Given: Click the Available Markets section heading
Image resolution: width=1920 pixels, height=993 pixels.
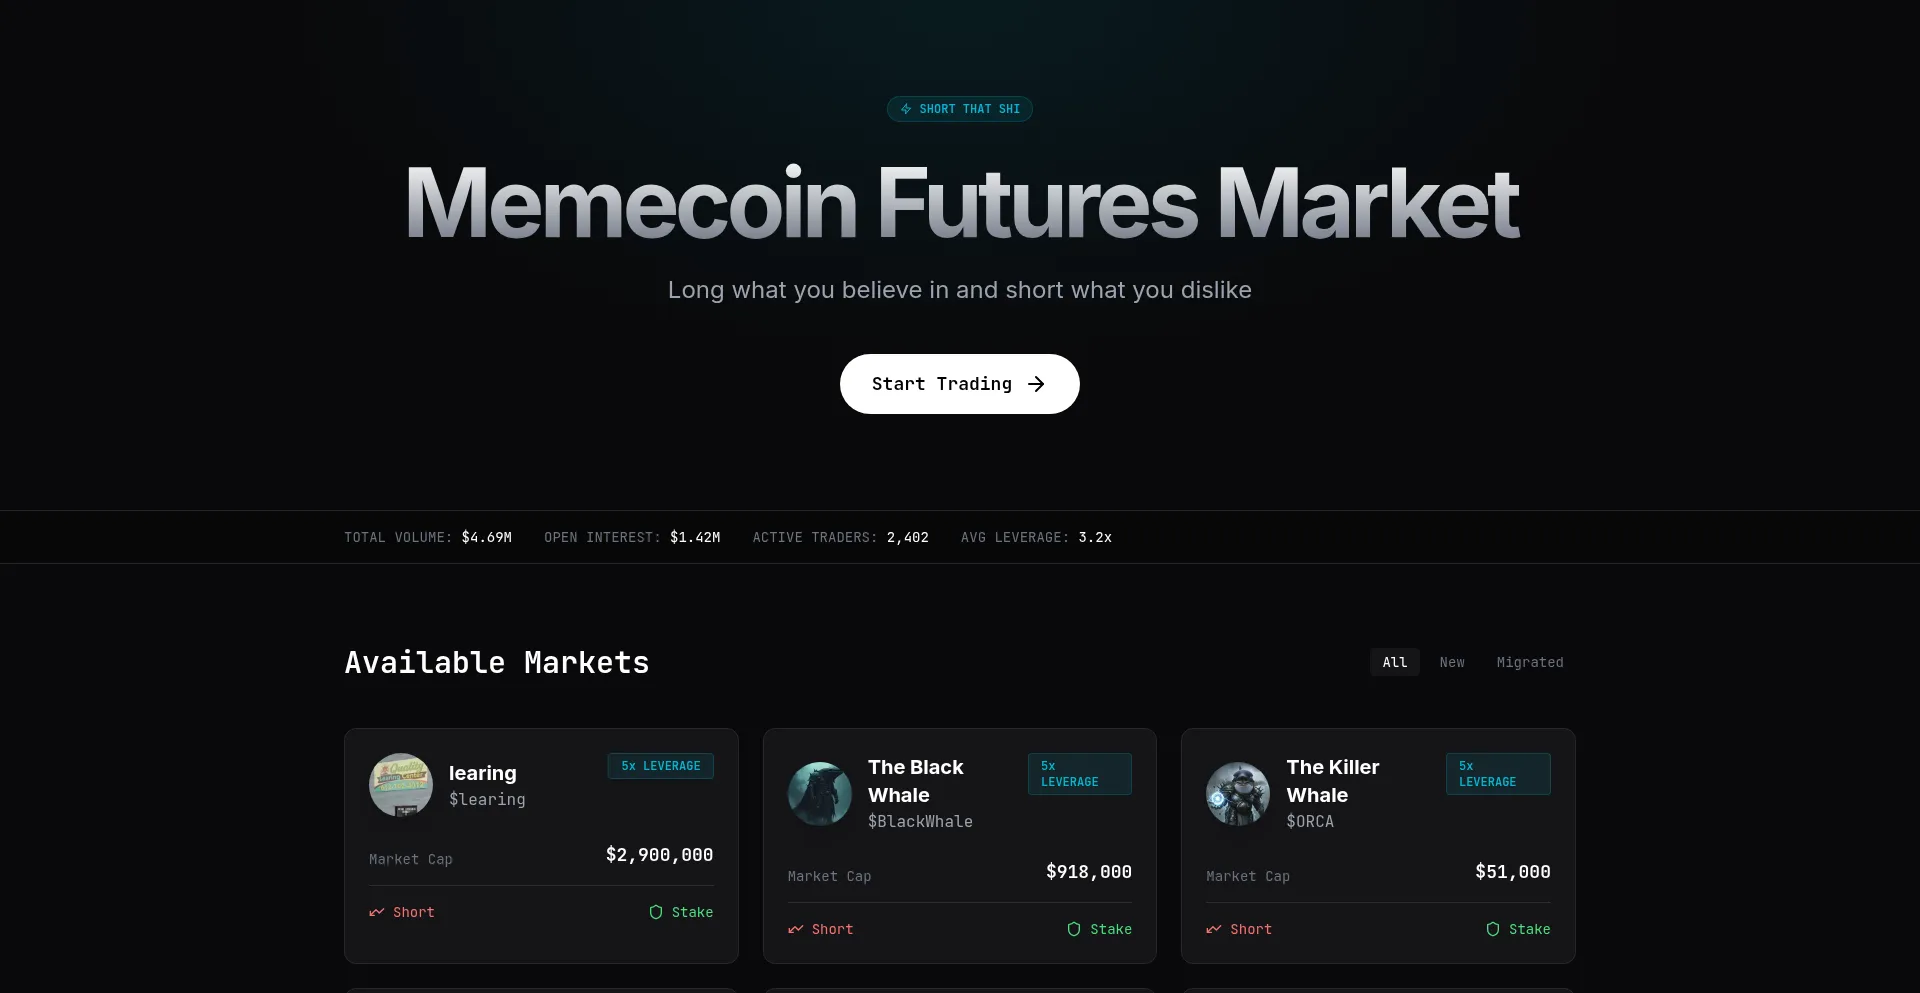Looking at the screenshot, I should (x=496, y=662).
